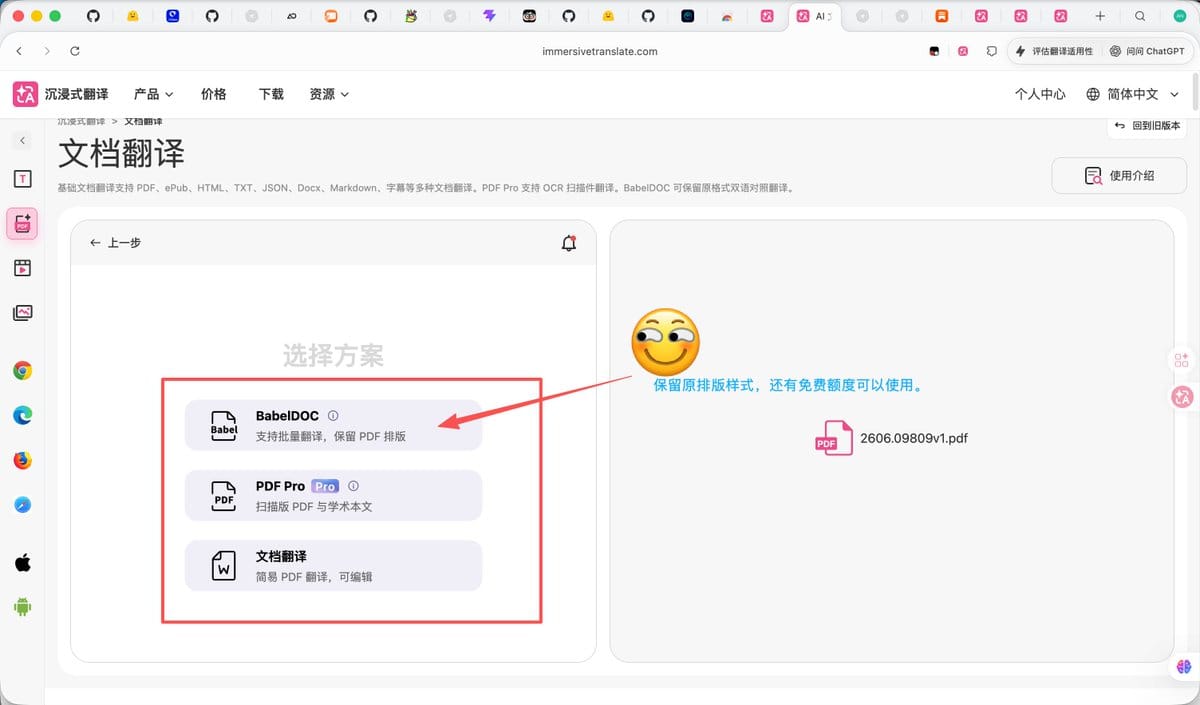Expand the 产品 dropdown menu
This screenshot has width=1200, height=705.
click(154, 94)
